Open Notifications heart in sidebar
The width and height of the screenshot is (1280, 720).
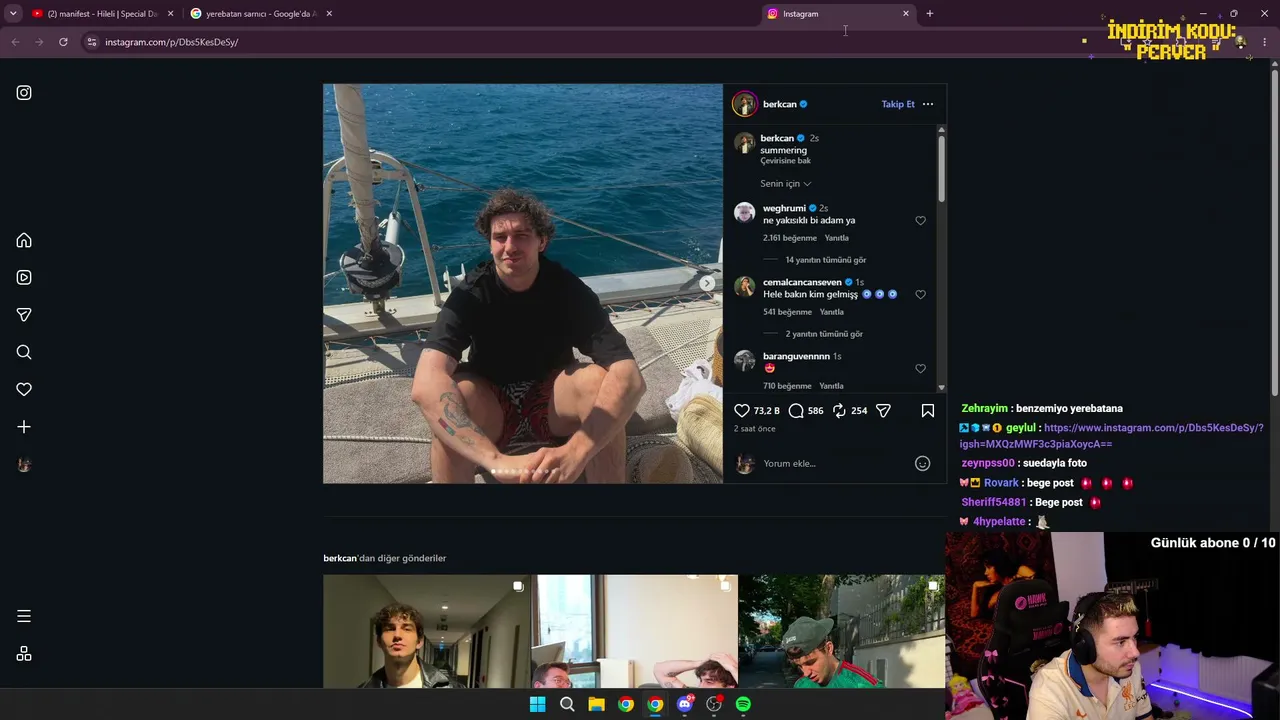tap(24, 389)
